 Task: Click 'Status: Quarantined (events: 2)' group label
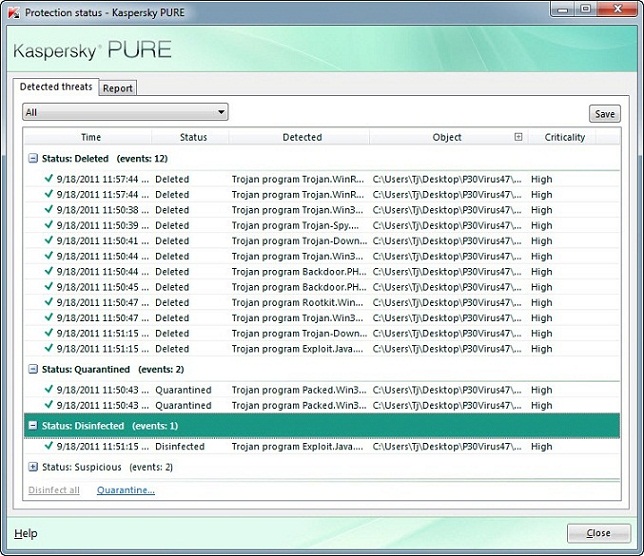point(113,369)
